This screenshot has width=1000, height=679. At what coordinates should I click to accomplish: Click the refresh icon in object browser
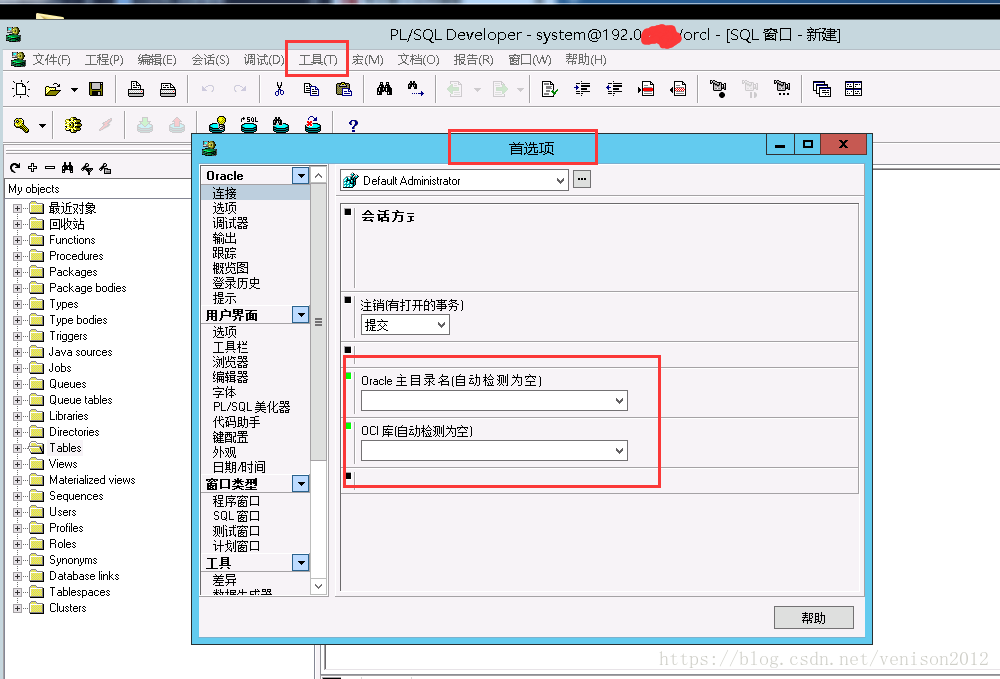(15, 168)
